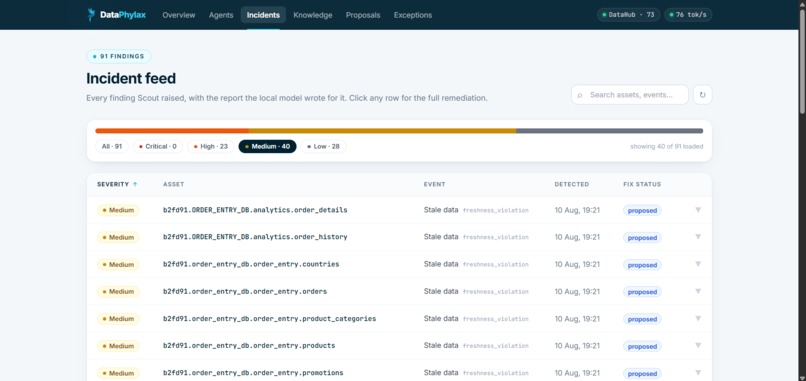
Task: Click Medium severity badge in order_history row
Action: [x=118, y=238]
